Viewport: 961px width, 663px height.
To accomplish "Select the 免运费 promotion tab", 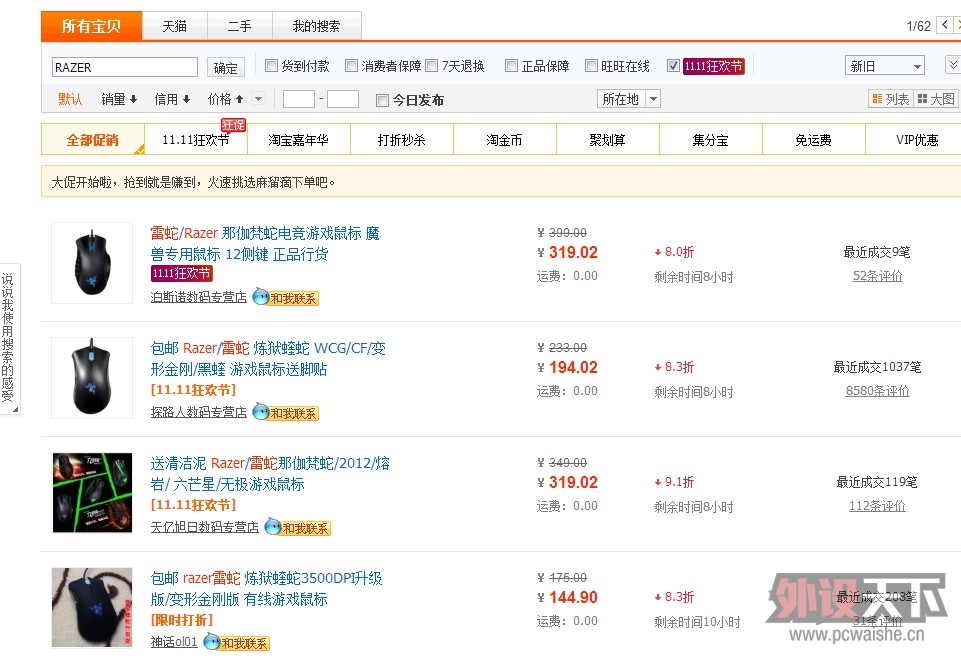I will pyautogui.click(x=813, y=140).
